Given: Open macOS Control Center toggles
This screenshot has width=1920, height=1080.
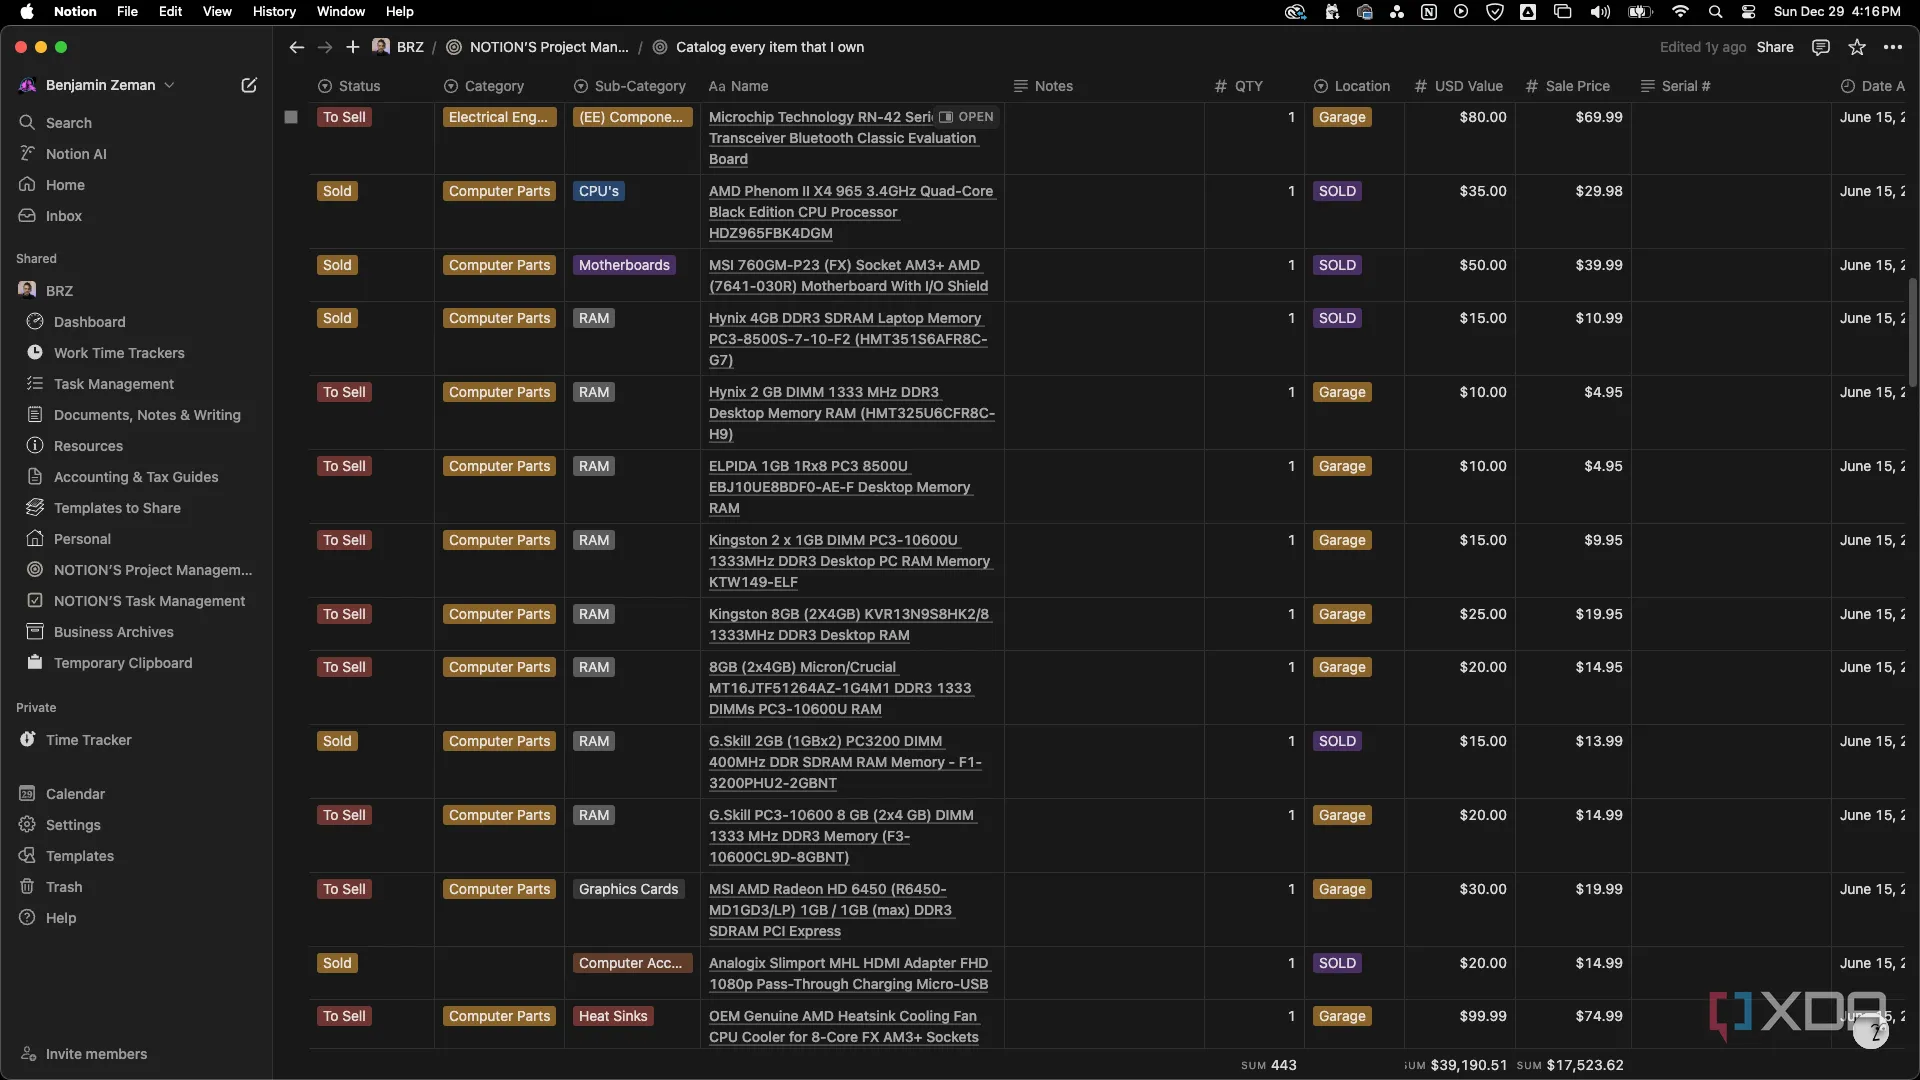Looking at the screenshot, I should point(1748,12).
